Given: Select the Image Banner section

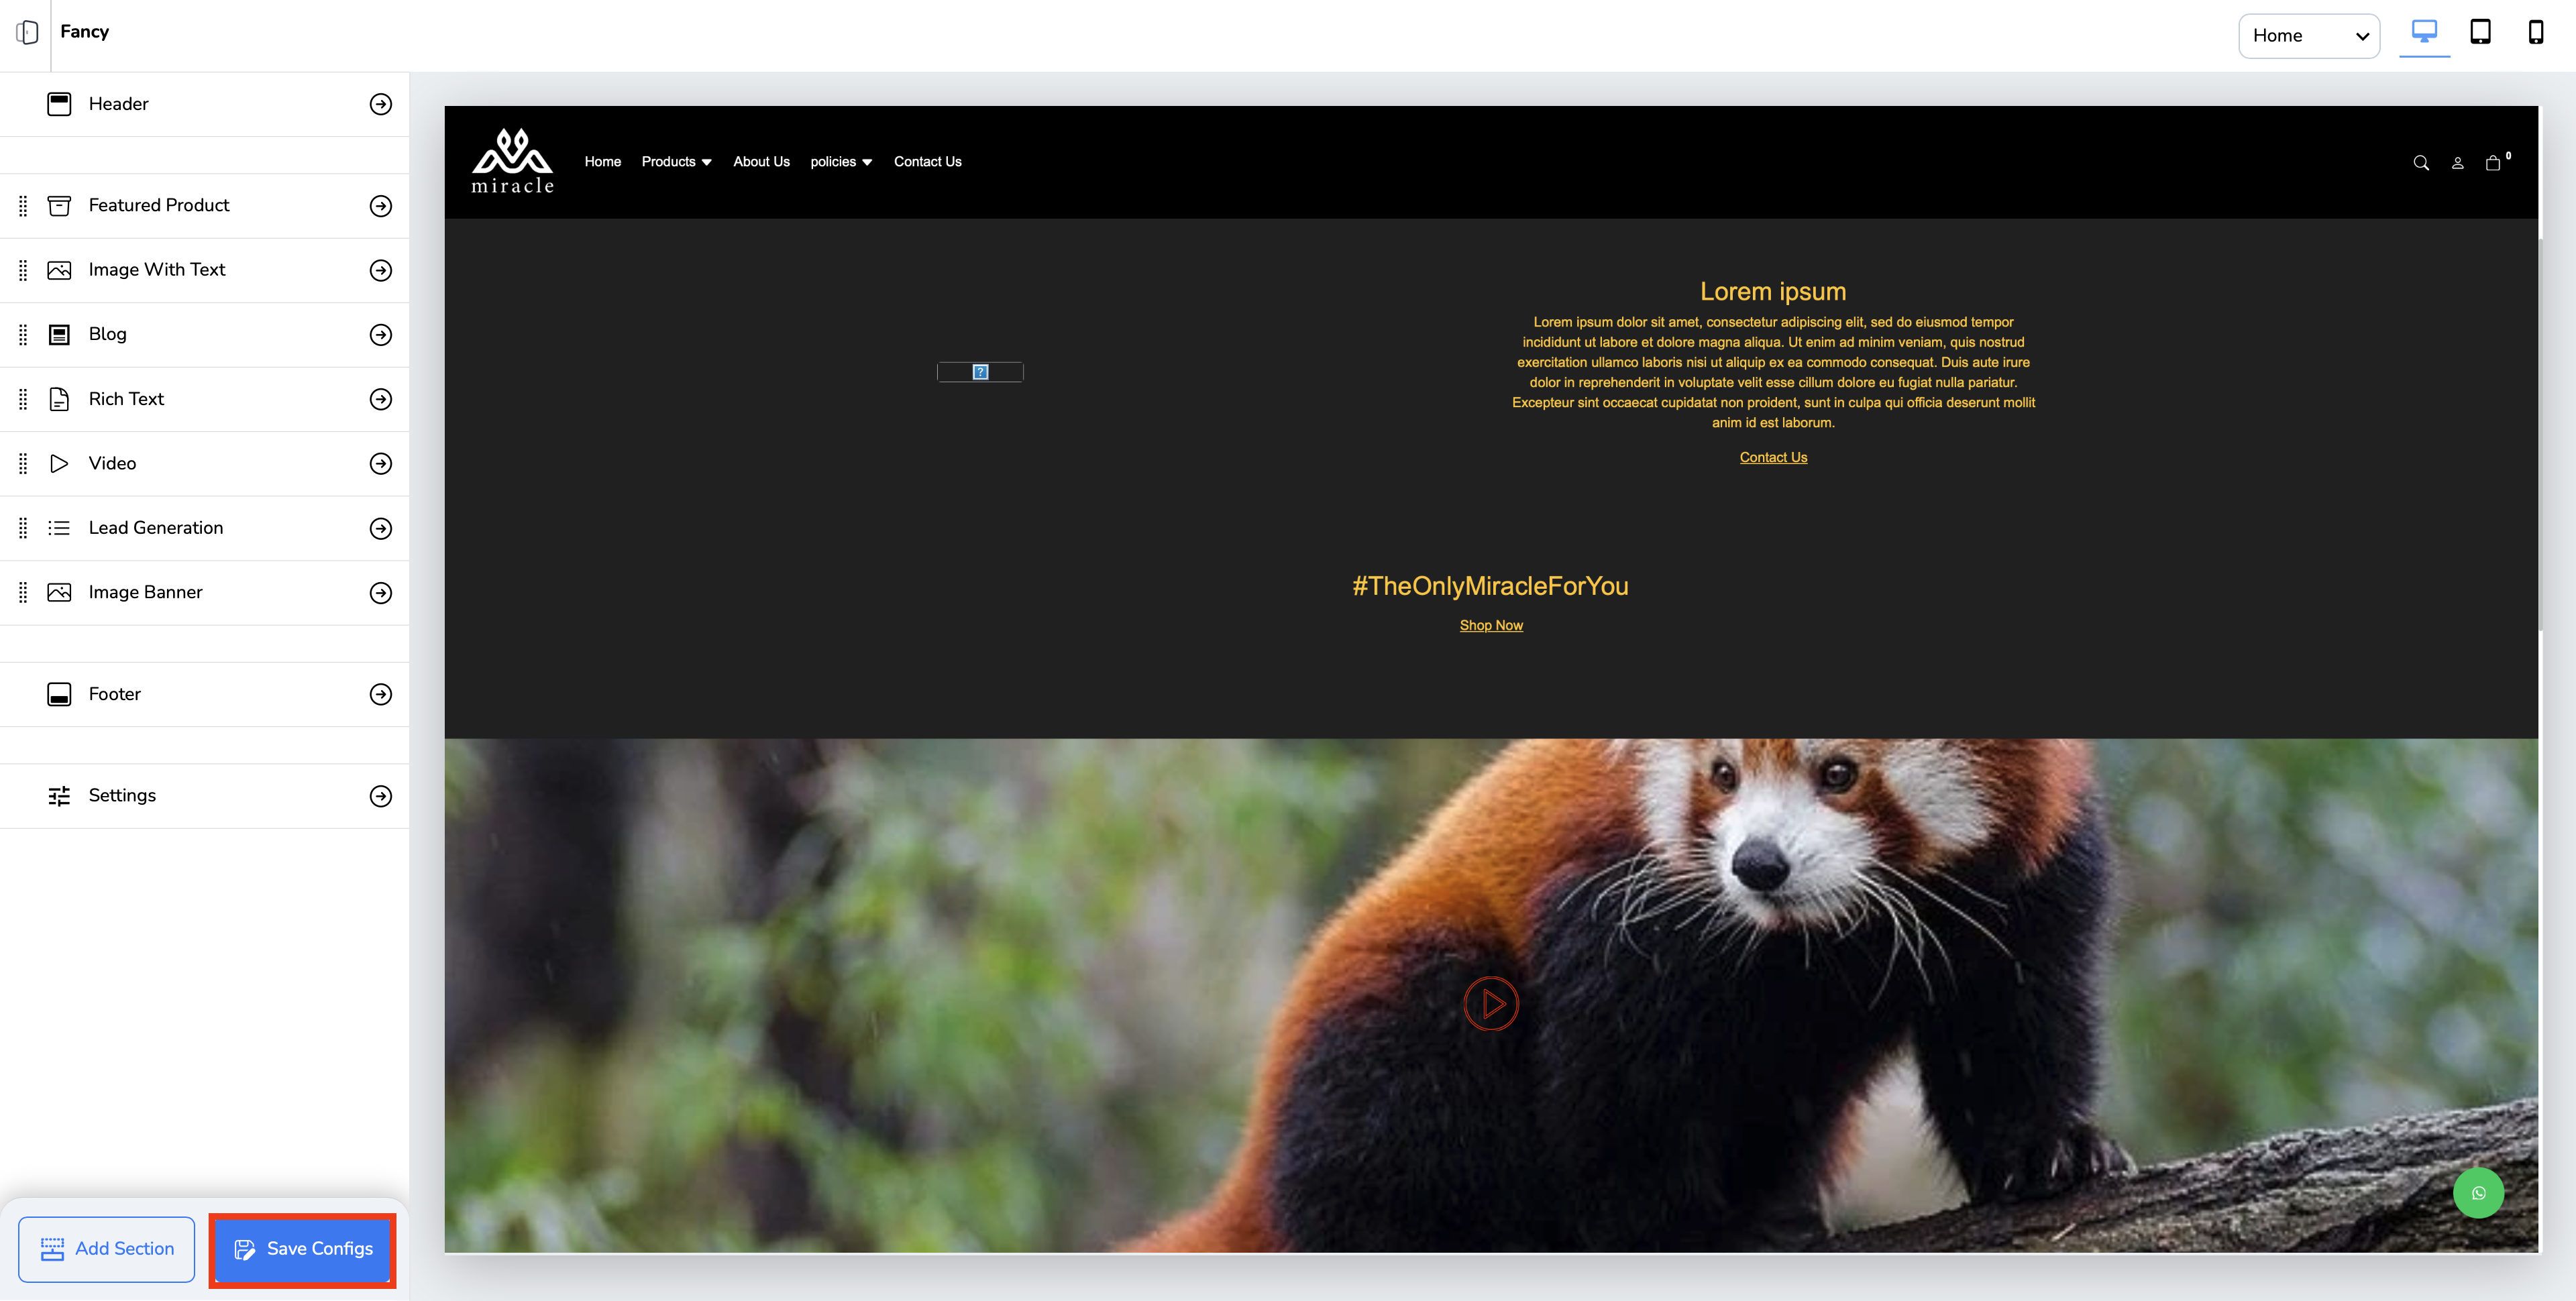Looking at the screenshot, I should pos(146,592).
